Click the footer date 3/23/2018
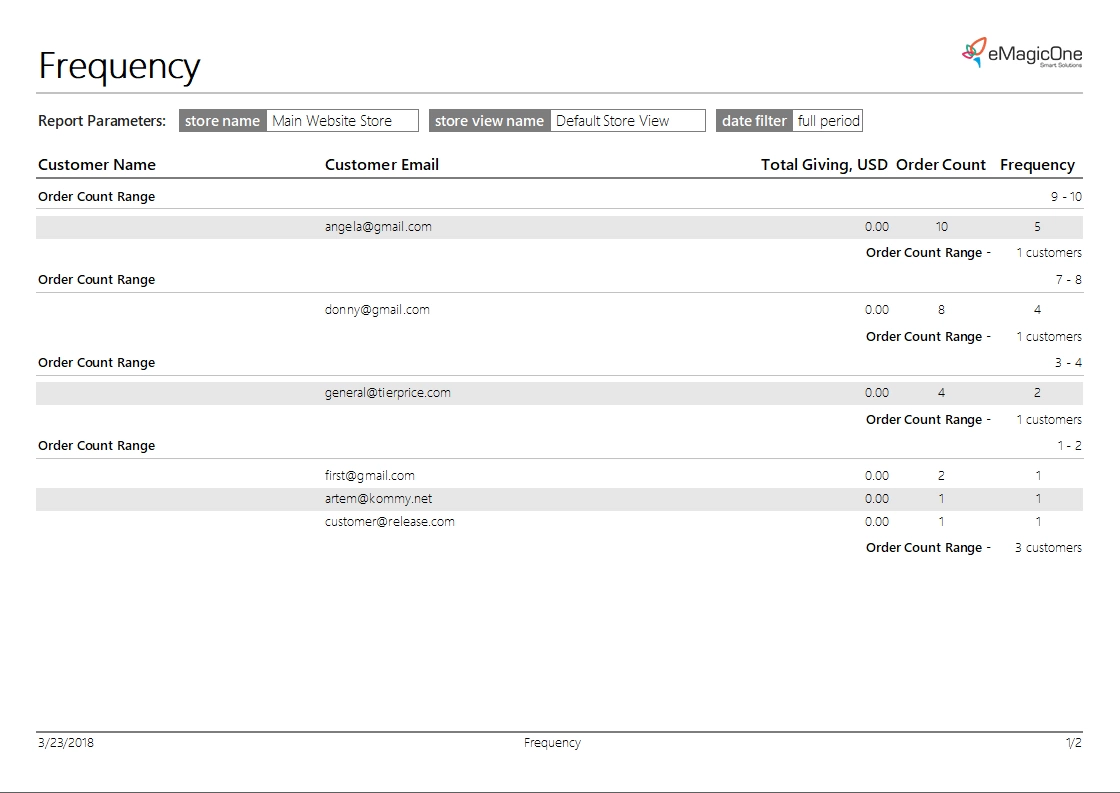1120x793 pixels. 66,742
